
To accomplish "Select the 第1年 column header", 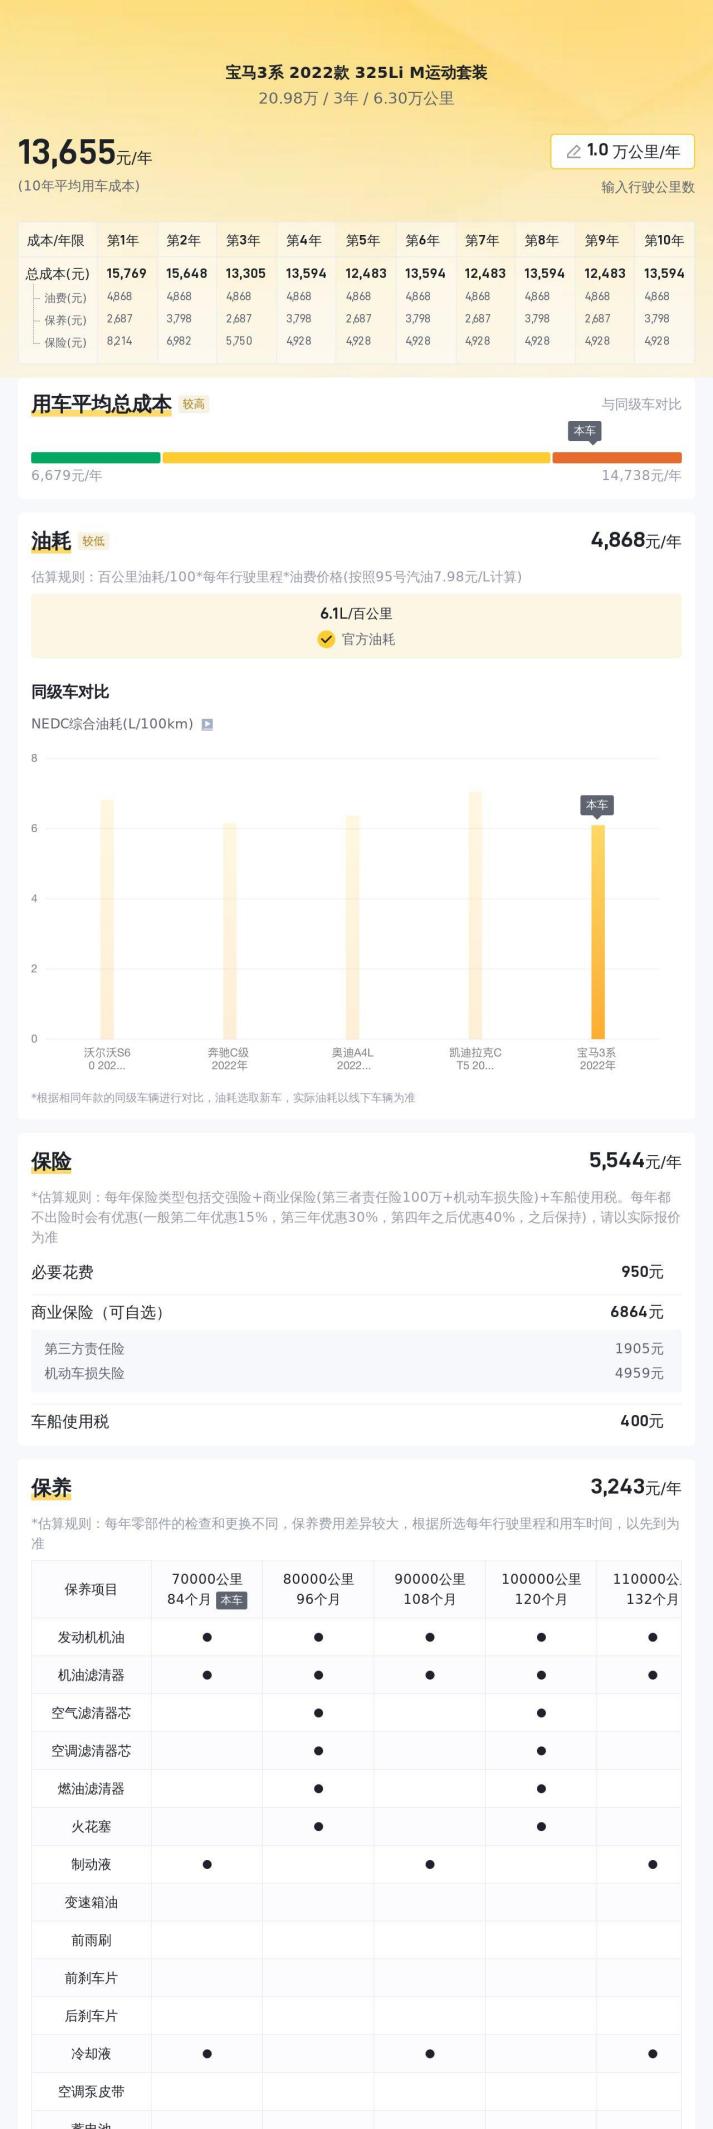I will coord(123,240).
